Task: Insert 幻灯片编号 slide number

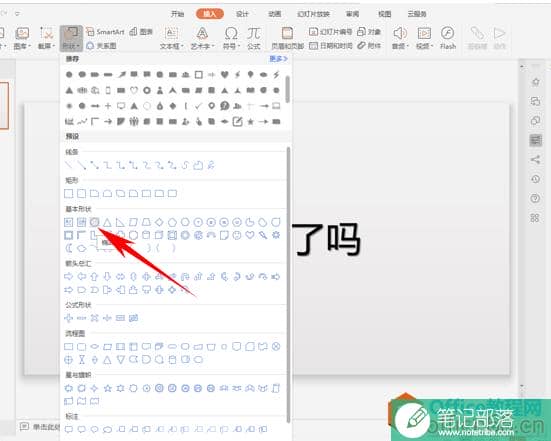Action: tap(330, 32)
